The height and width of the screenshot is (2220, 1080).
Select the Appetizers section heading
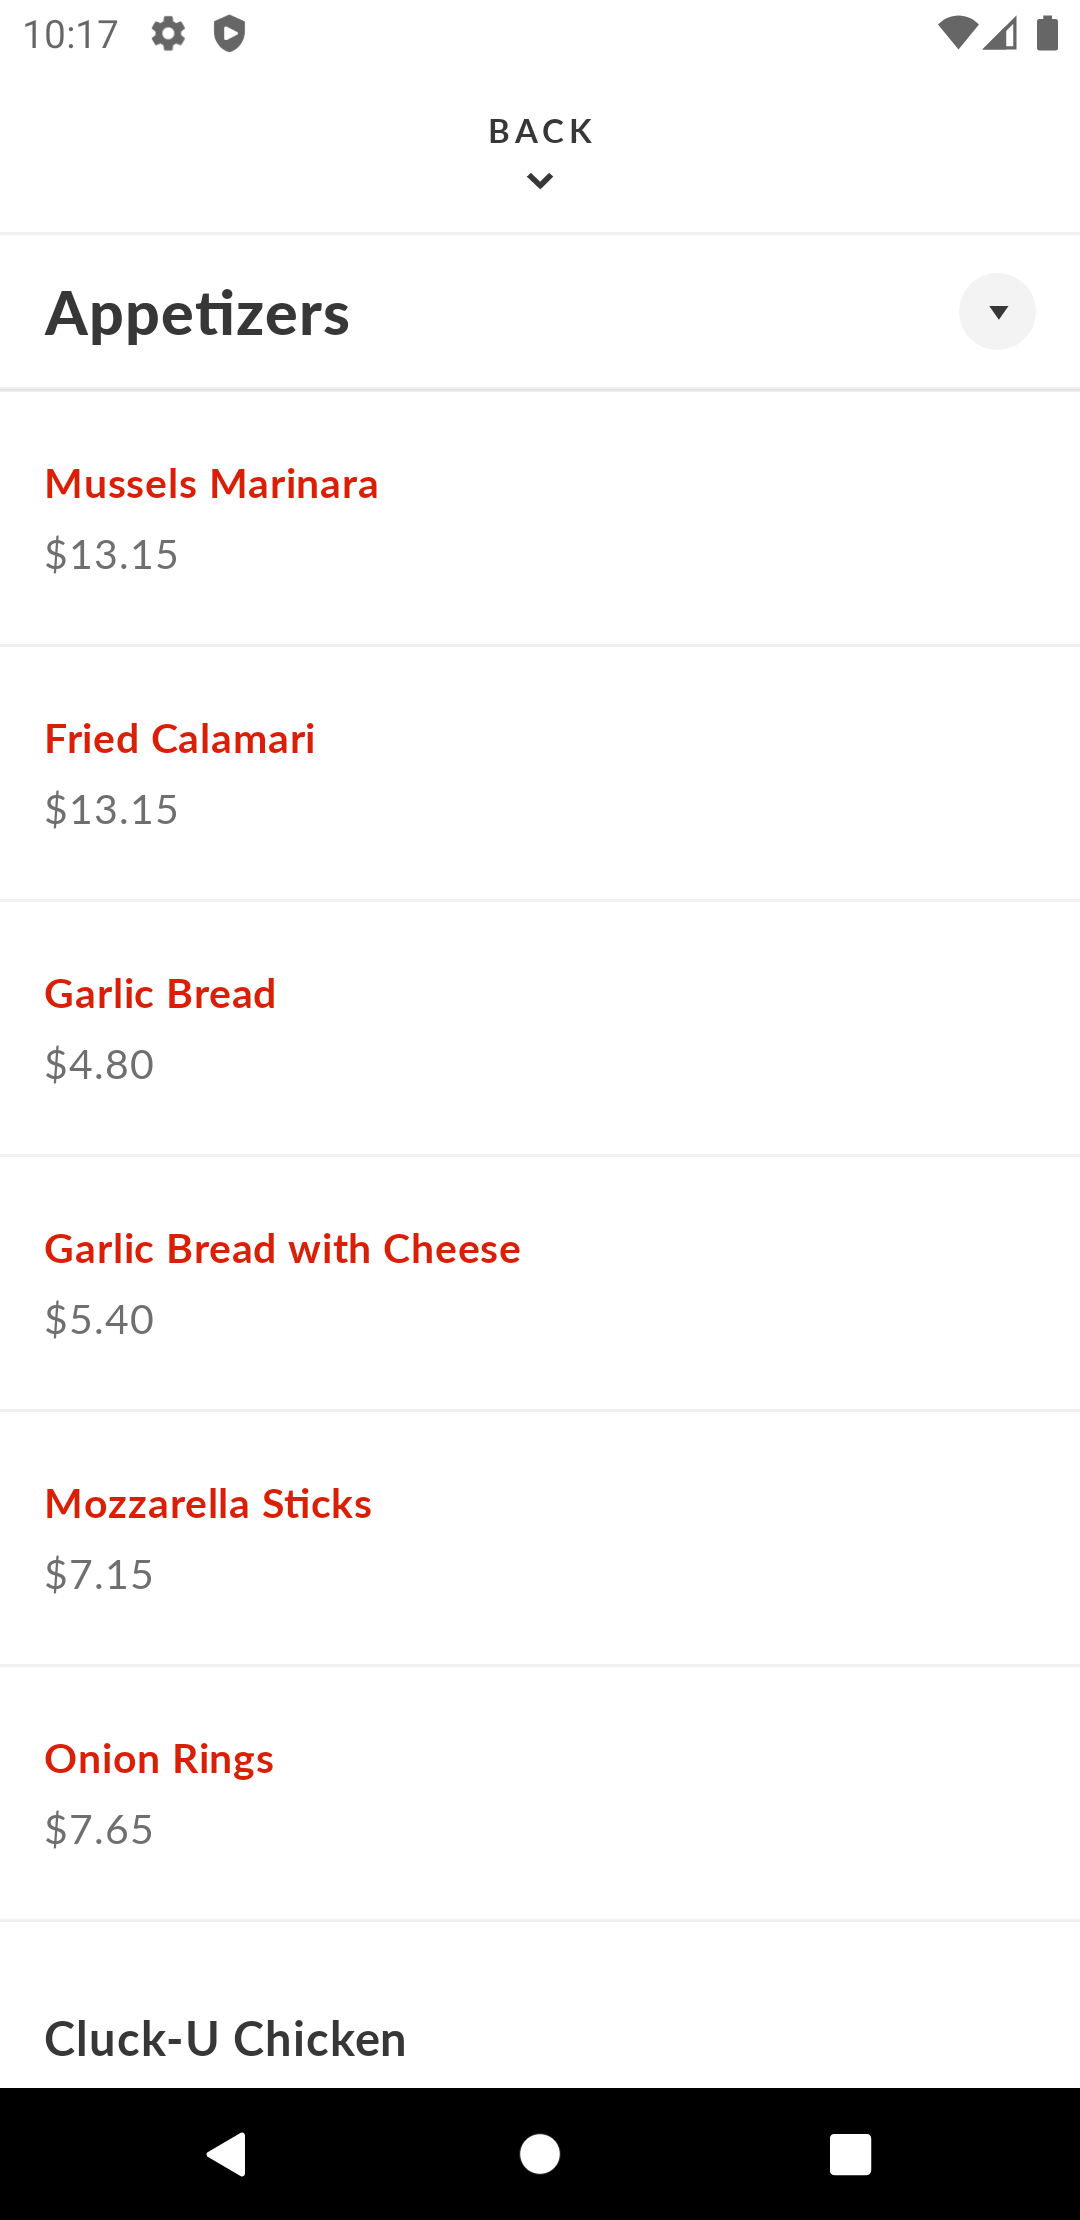[197, 314]
